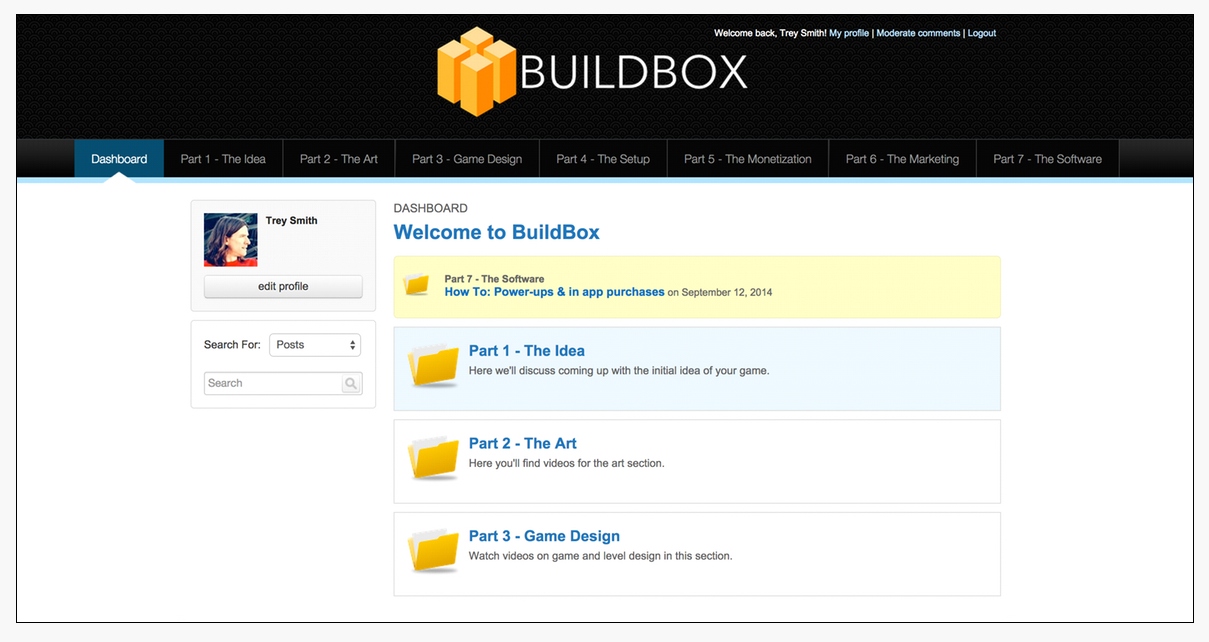Select the Part 6 - The Marketing tab
1209x642 pixels.
[902, 159]
